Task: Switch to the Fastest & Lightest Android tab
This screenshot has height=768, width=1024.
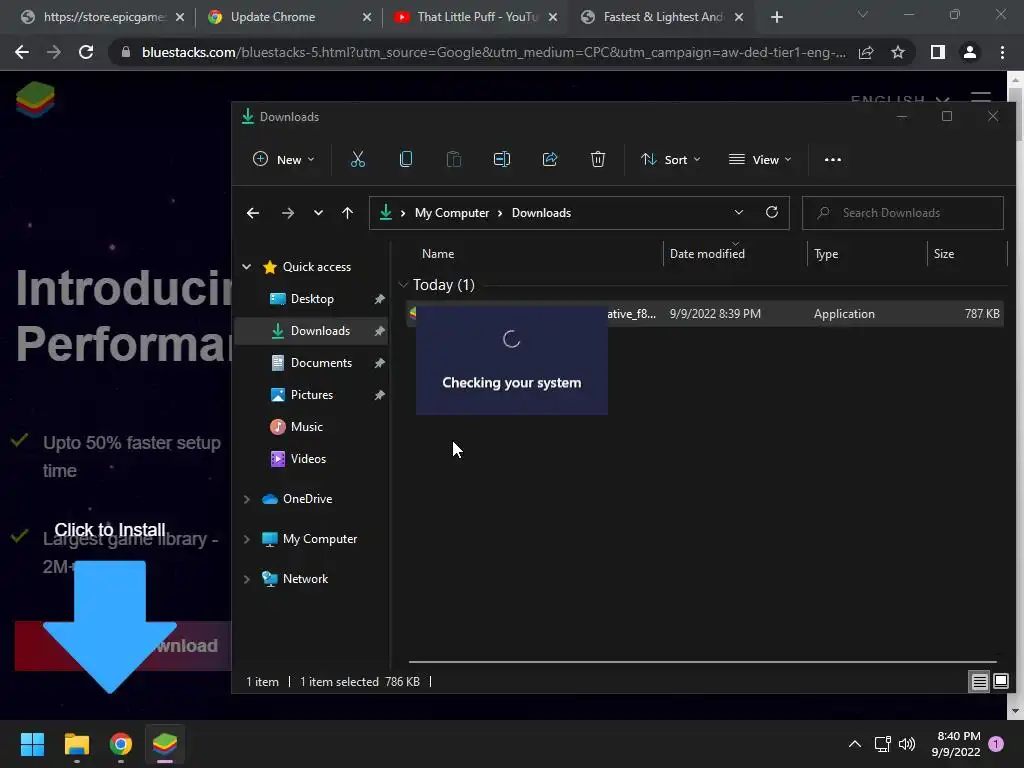Action: coord(663,17)
